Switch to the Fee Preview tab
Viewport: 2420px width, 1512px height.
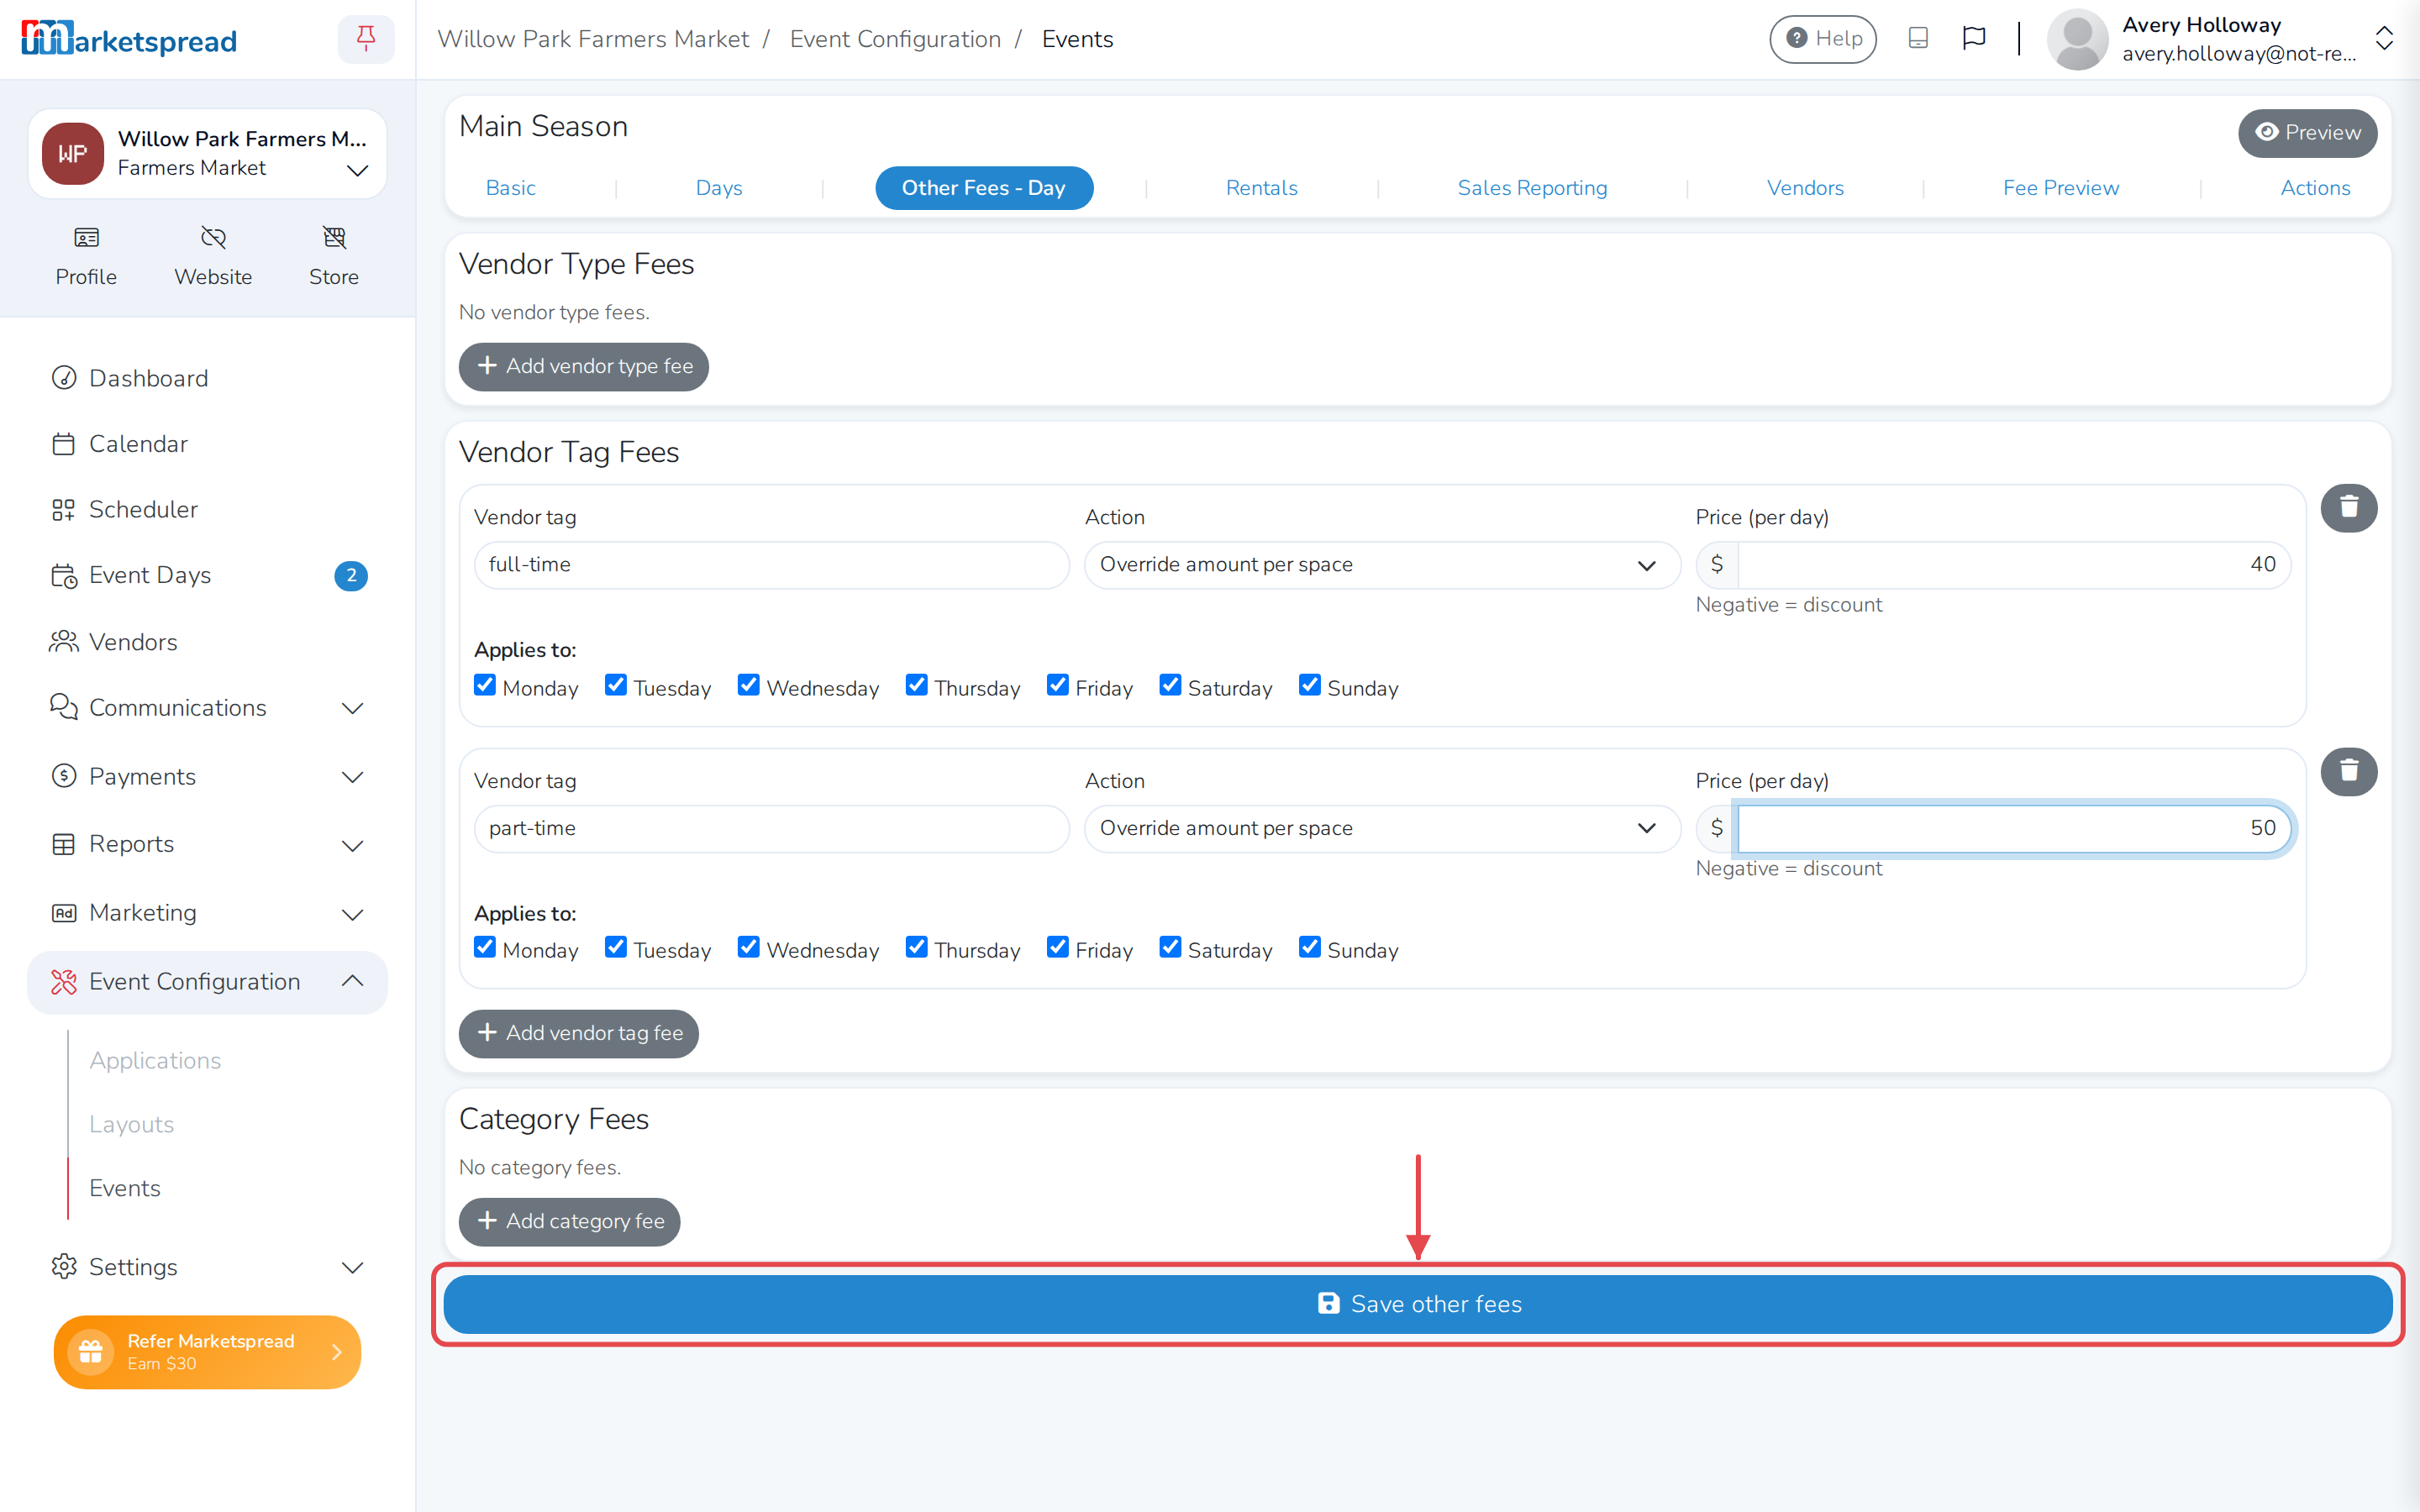click(2060, 188)
